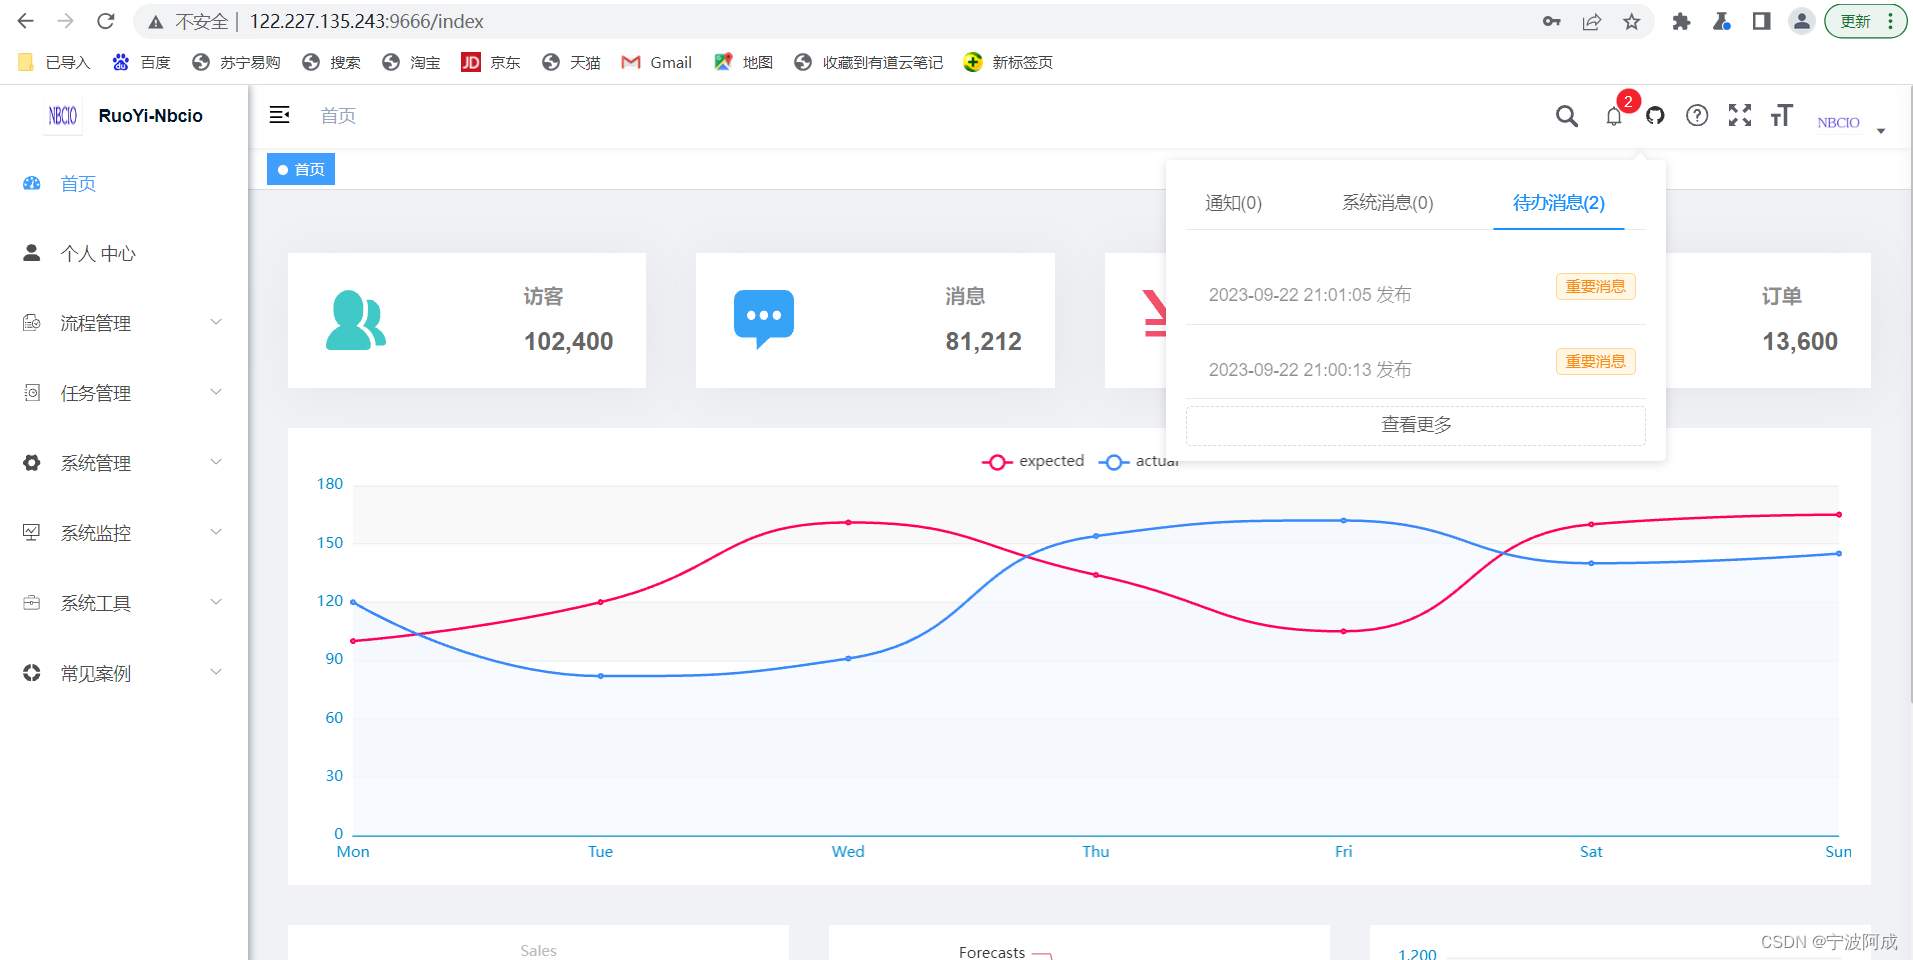The image size is (1913, 960).
Task: Toggle fullscreen with the expand icon
Action: pyautogui.click(x=1740, y=115)
